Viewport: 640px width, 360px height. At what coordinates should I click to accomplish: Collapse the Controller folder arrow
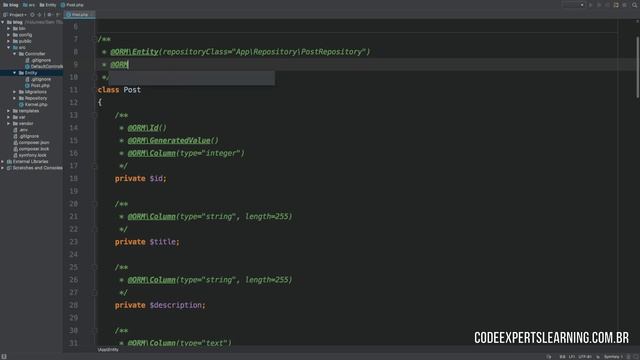tap(15, 54)
